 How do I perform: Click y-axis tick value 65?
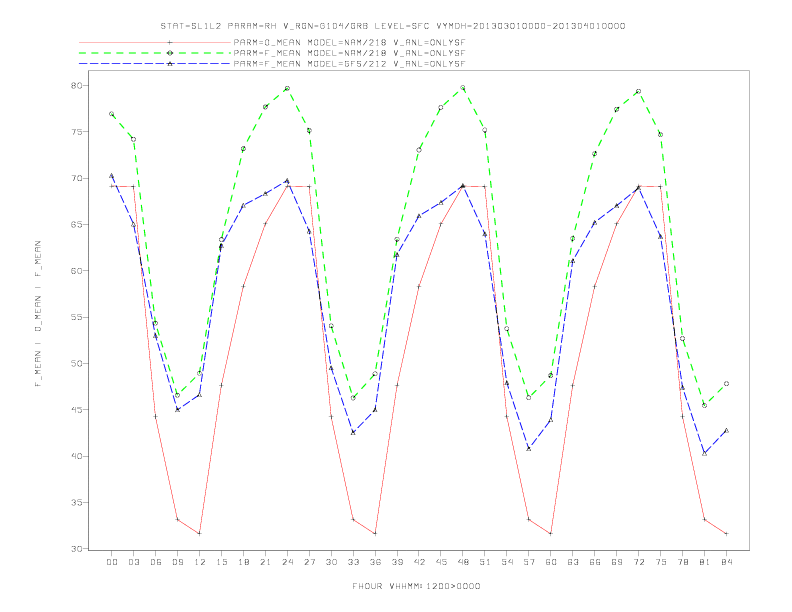76,224
